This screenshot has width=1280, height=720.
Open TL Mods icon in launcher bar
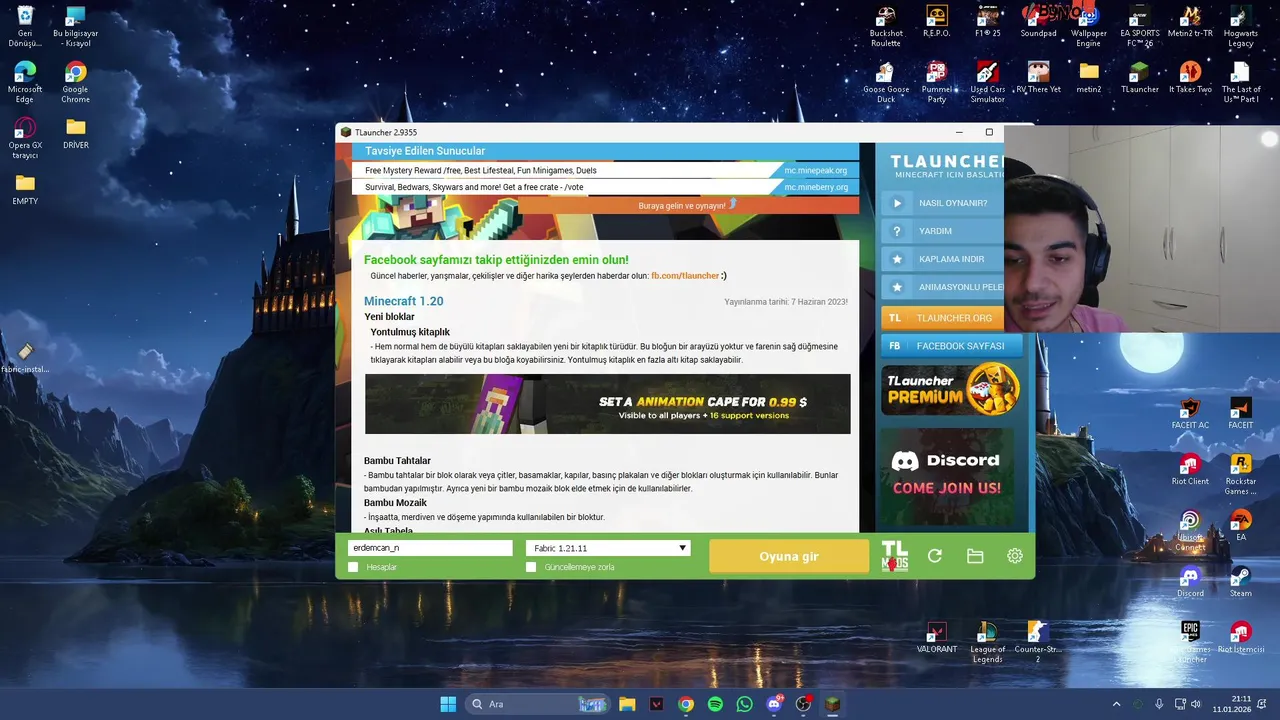pos(895,556)
